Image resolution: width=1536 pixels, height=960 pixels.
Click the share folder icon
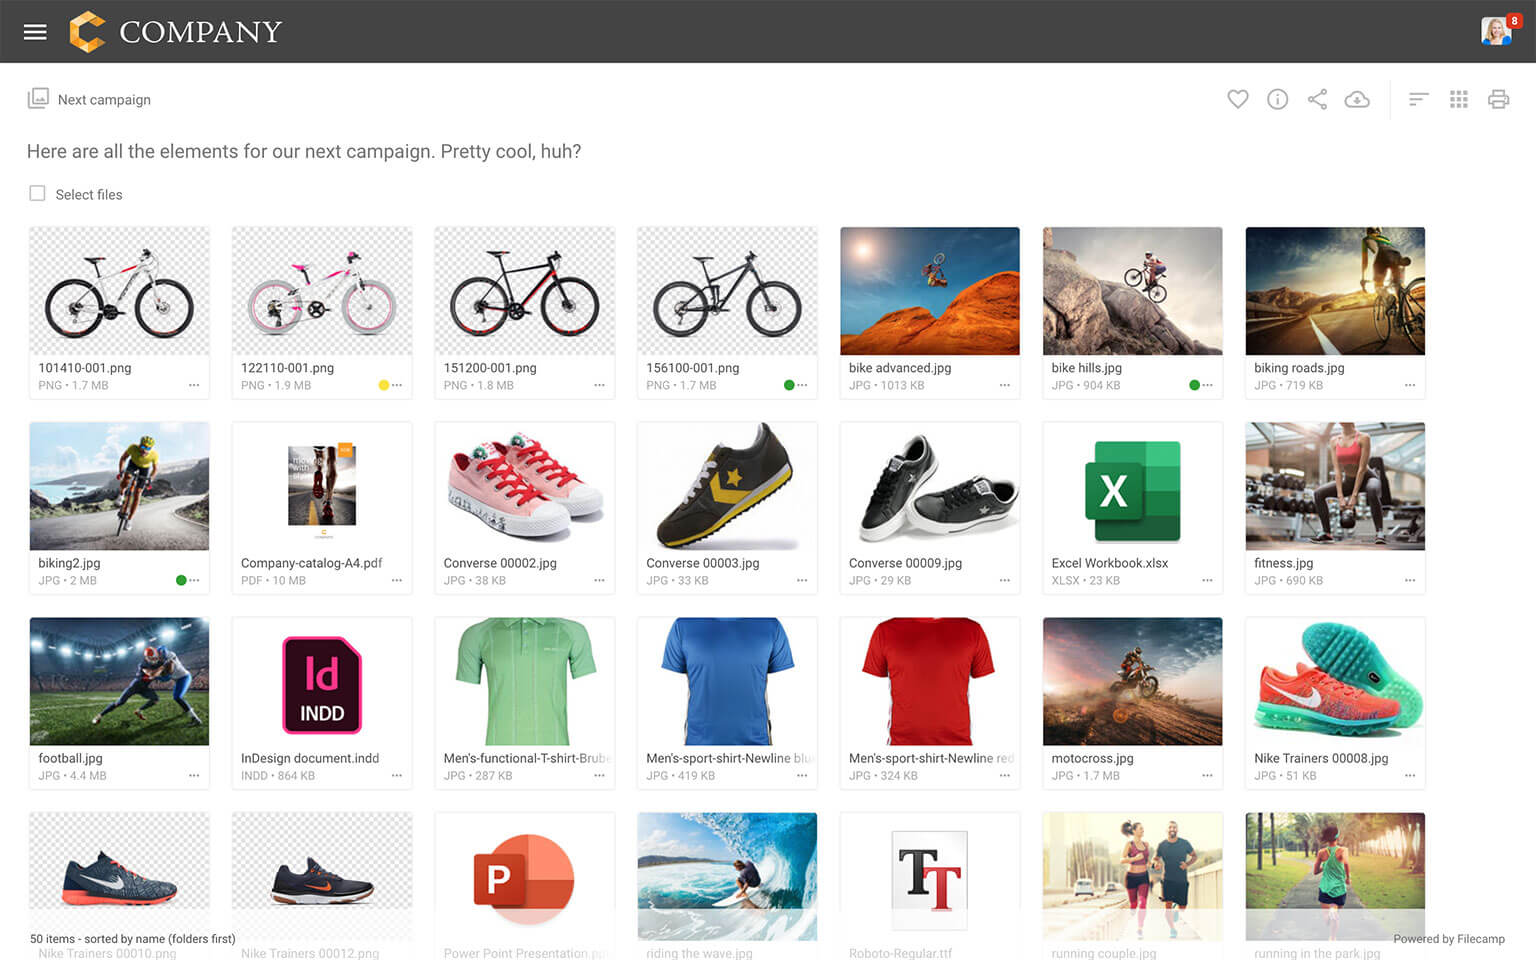point(1317,99)
